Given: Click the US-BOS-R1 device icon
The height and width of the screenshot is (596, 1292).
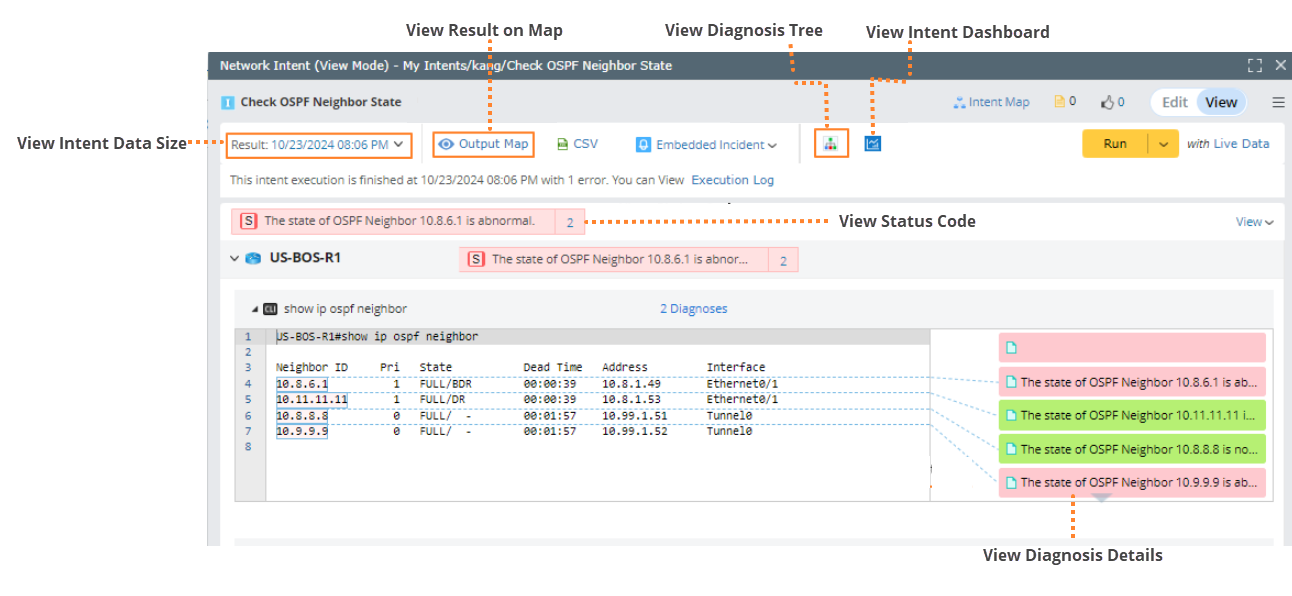Looking at the screenshot, I should pyautogui.click(x=253, y=258).
